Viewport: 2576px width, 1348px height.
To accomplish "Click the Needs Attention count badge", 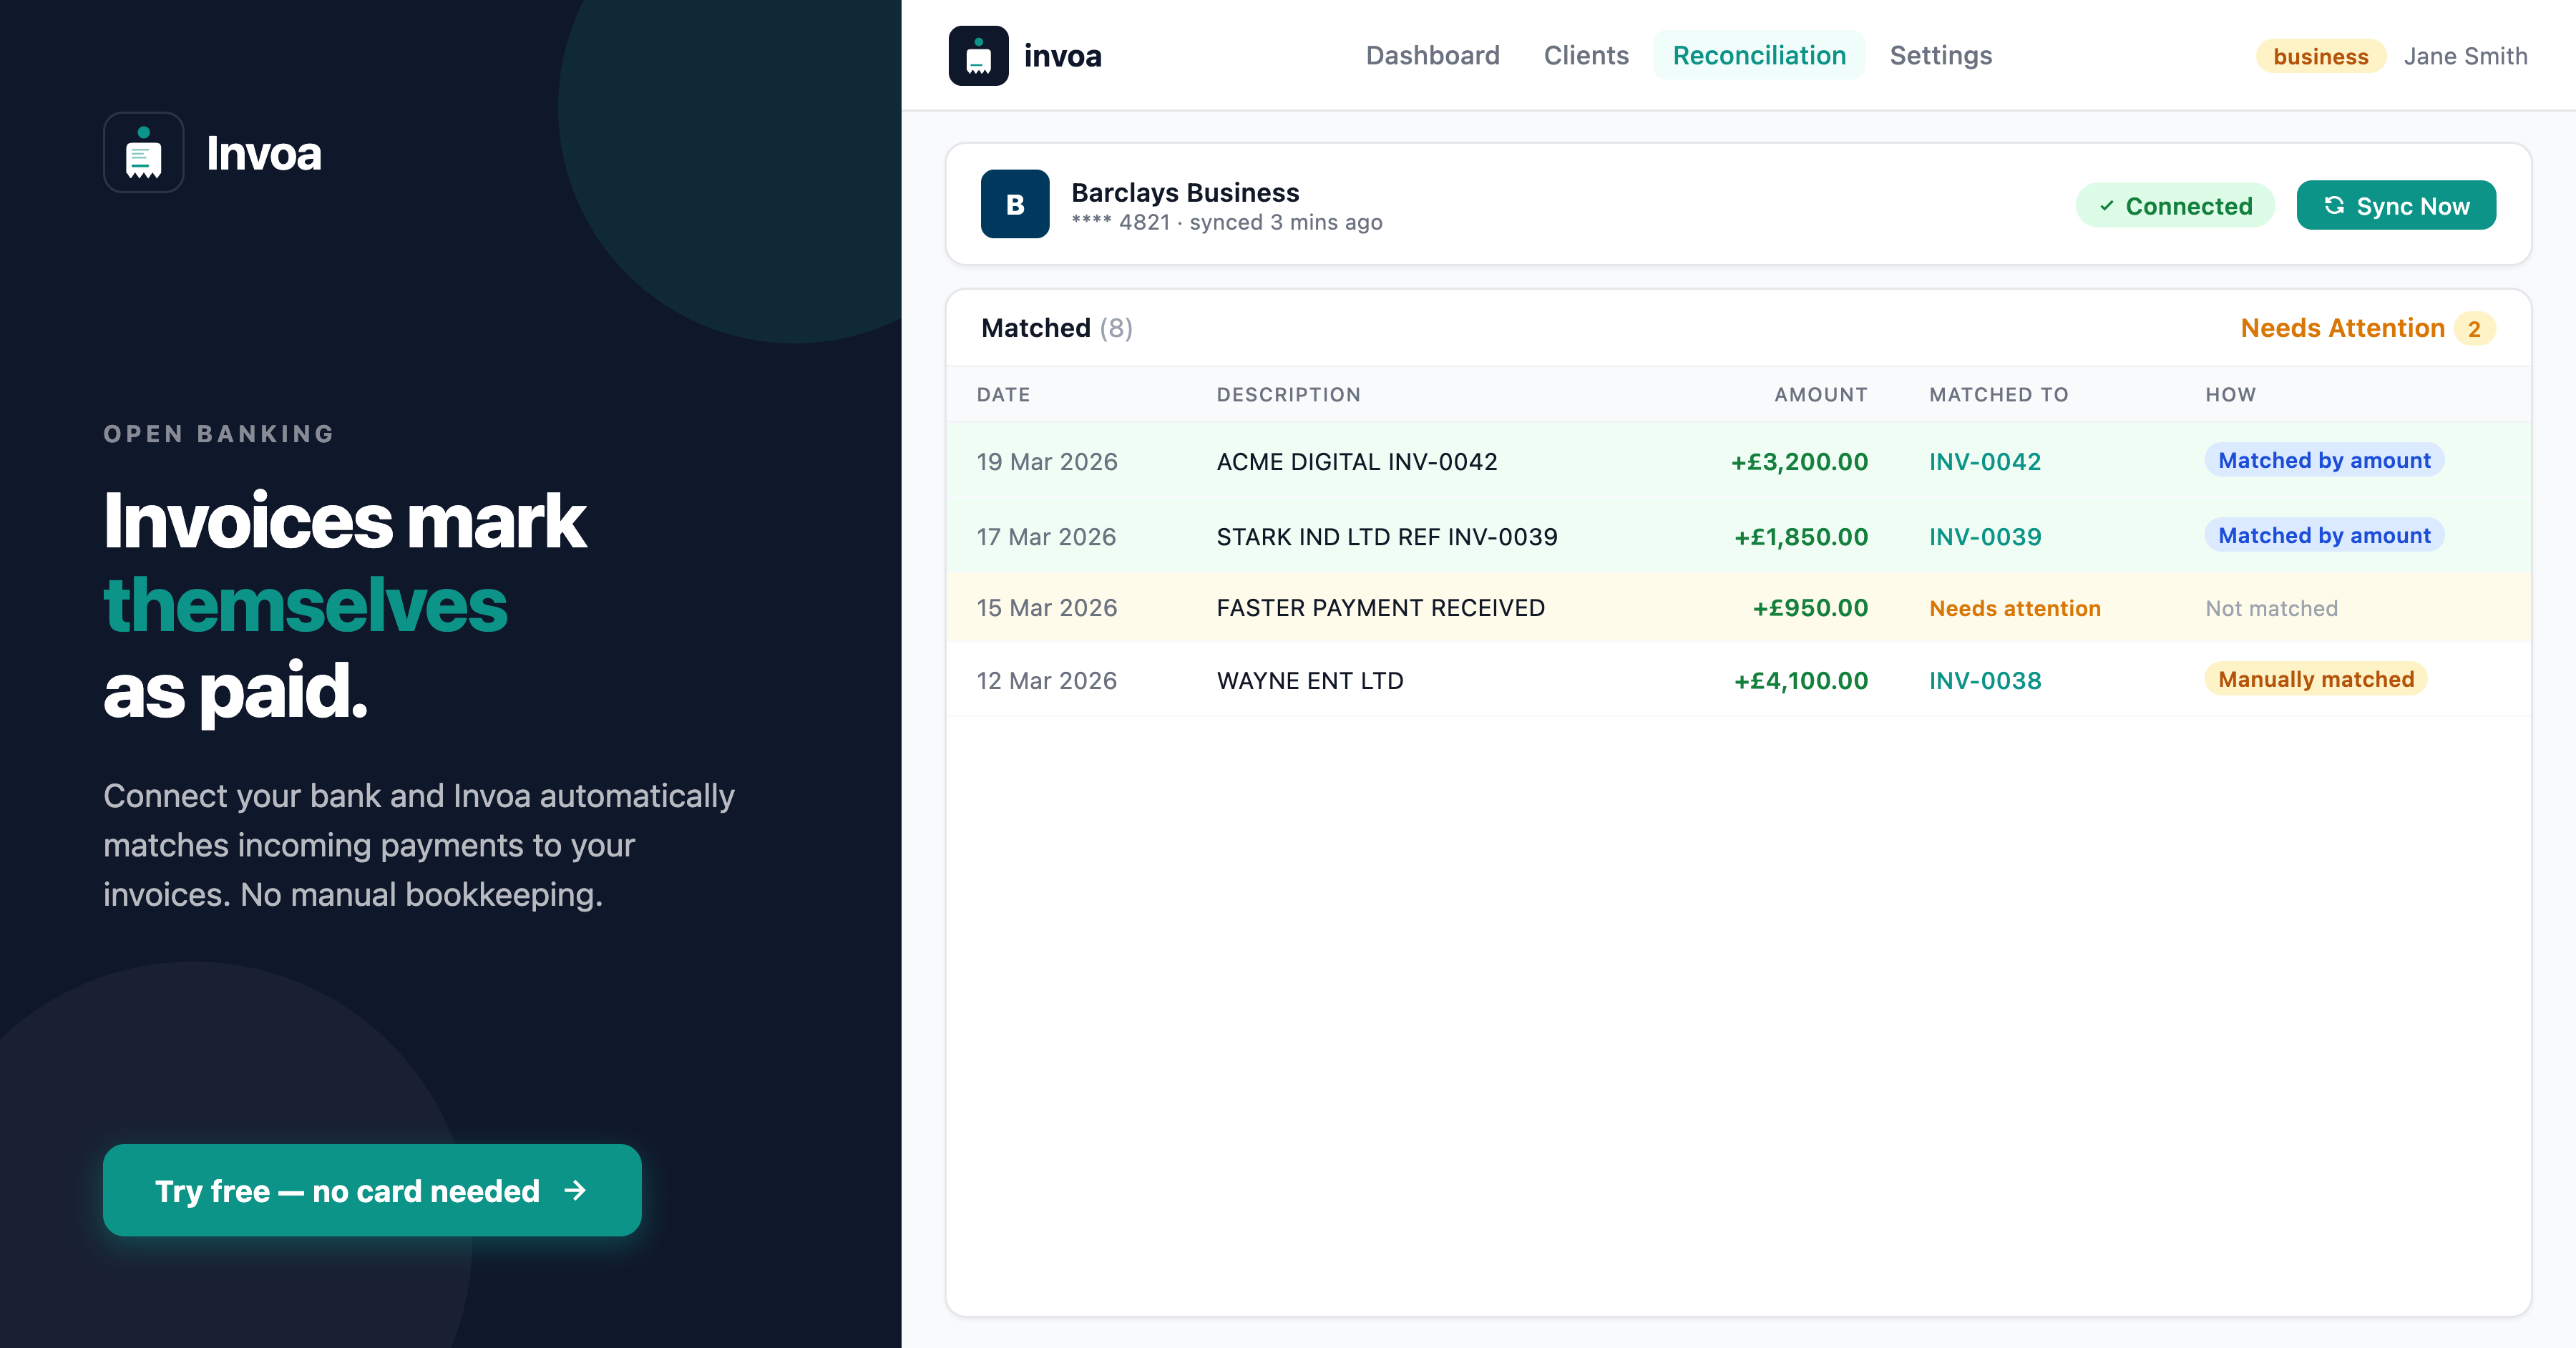I will pyautogui.click(x=2474, y=329).
